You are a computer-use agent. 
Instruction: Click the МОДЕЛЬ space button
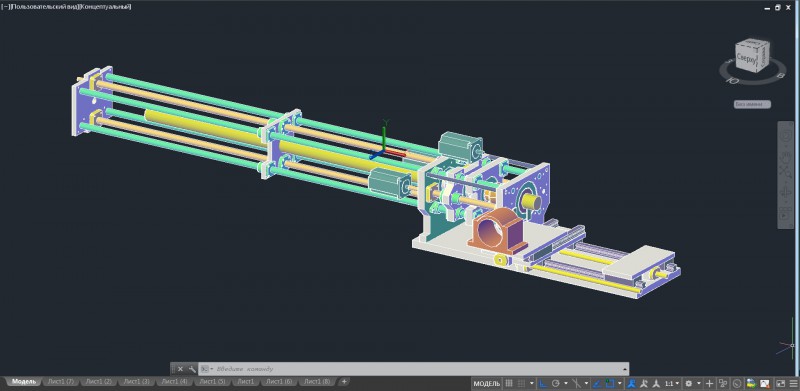tap(486, 383)
